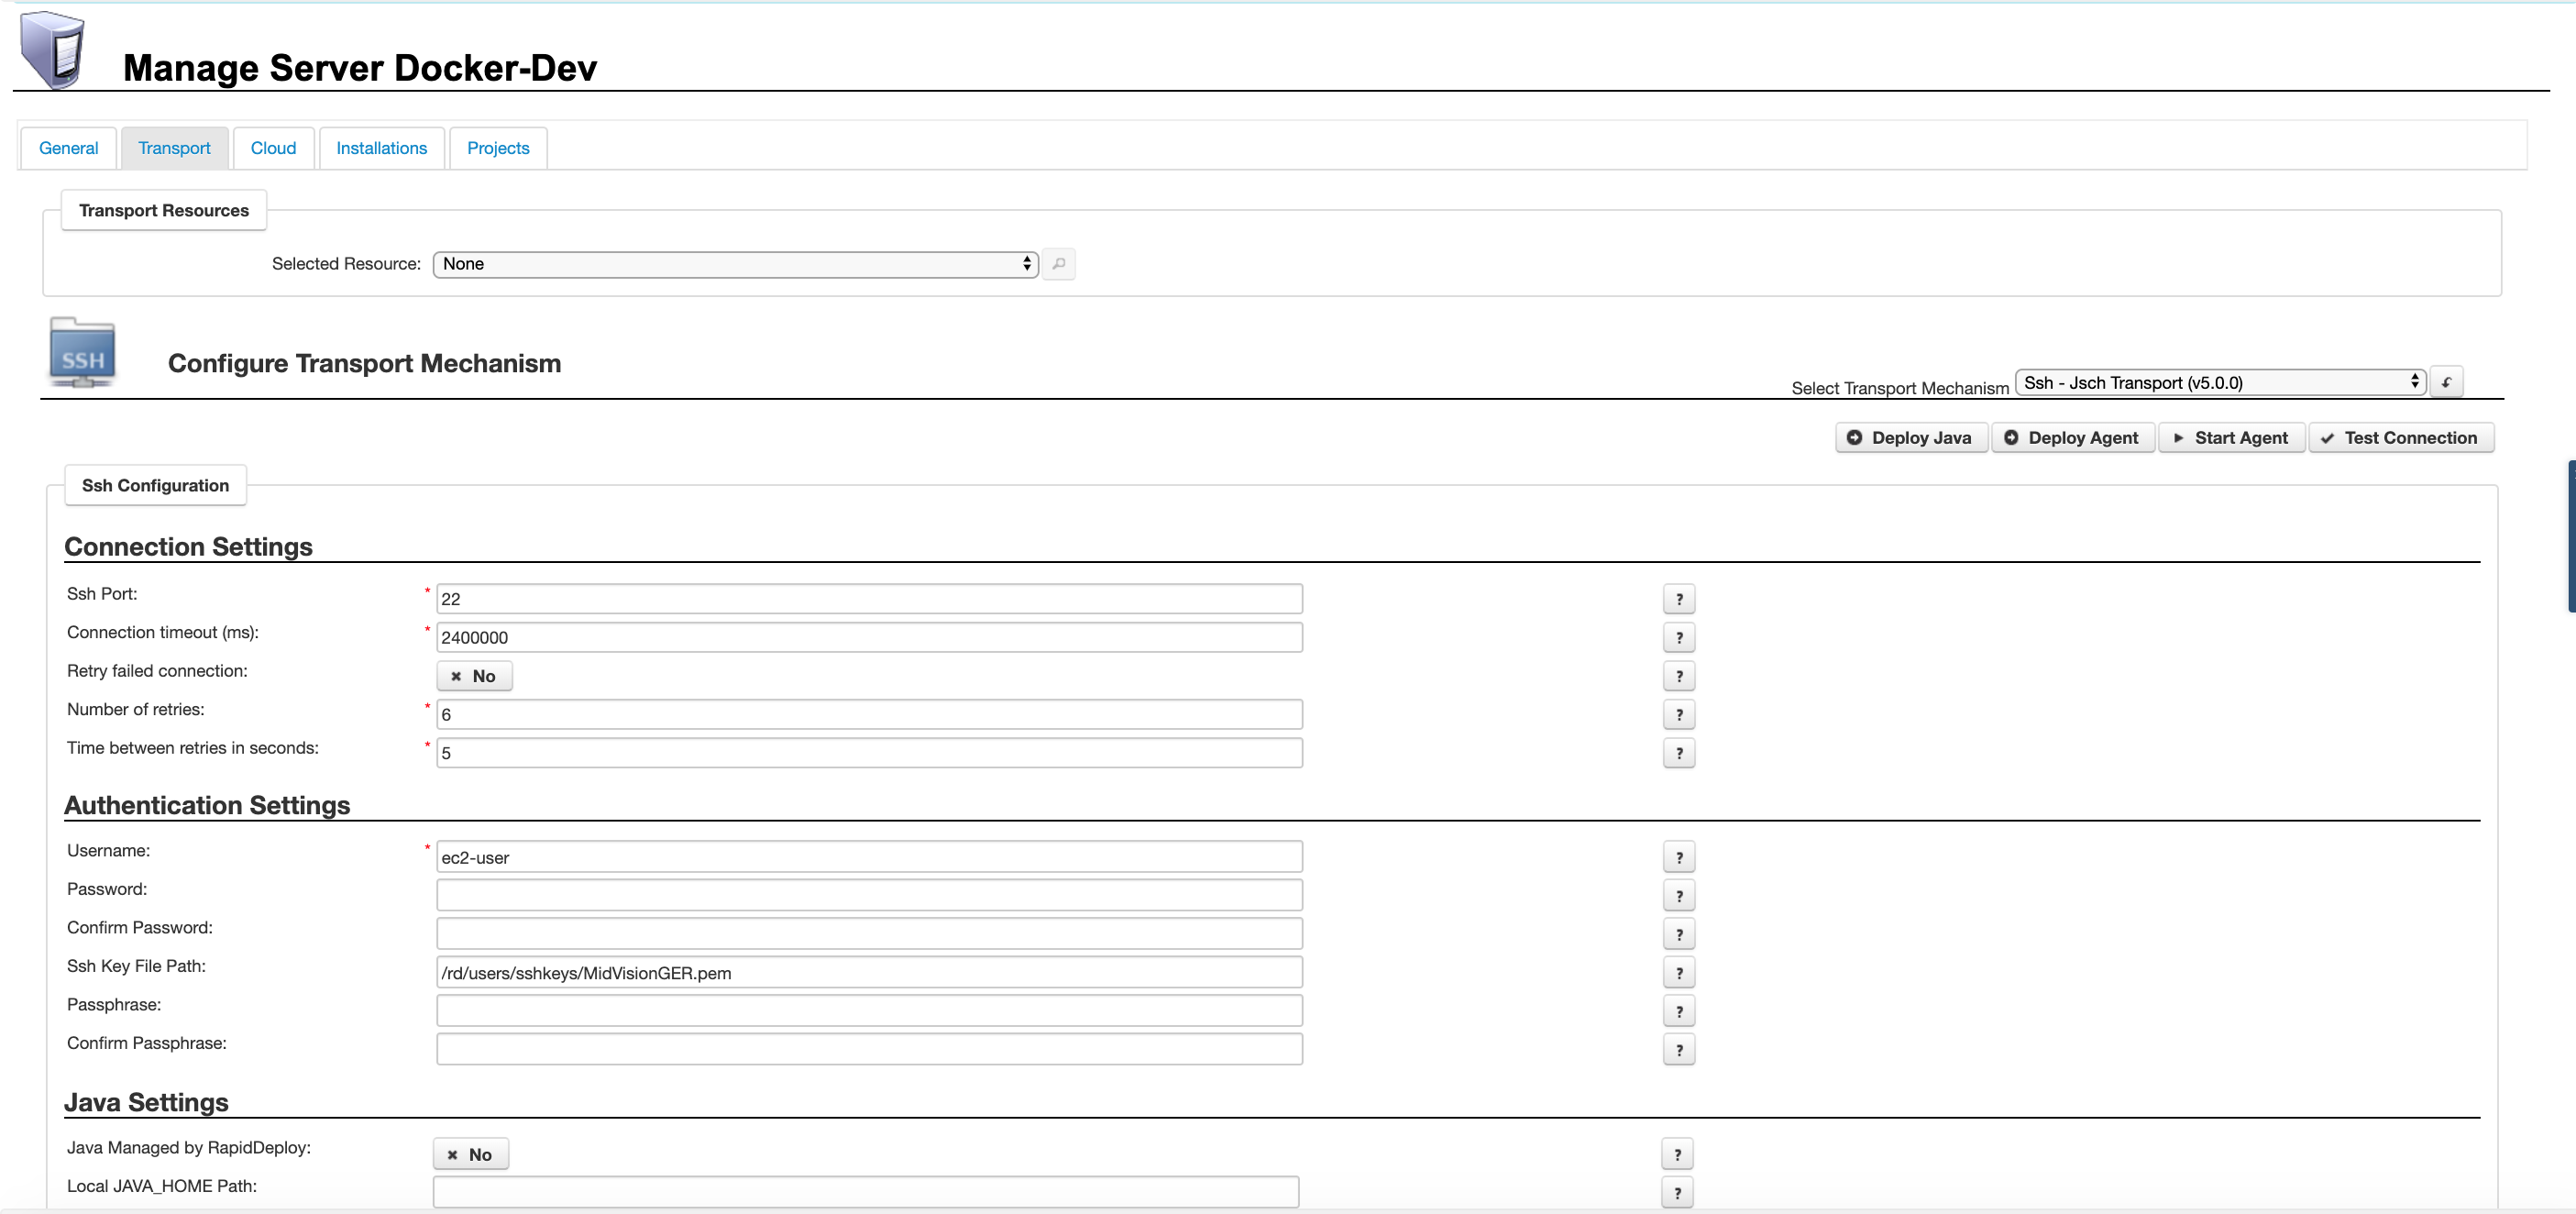The image size is (2576, 1214).
Task: Click the Test Connection button
Action: pos(2400,438)
